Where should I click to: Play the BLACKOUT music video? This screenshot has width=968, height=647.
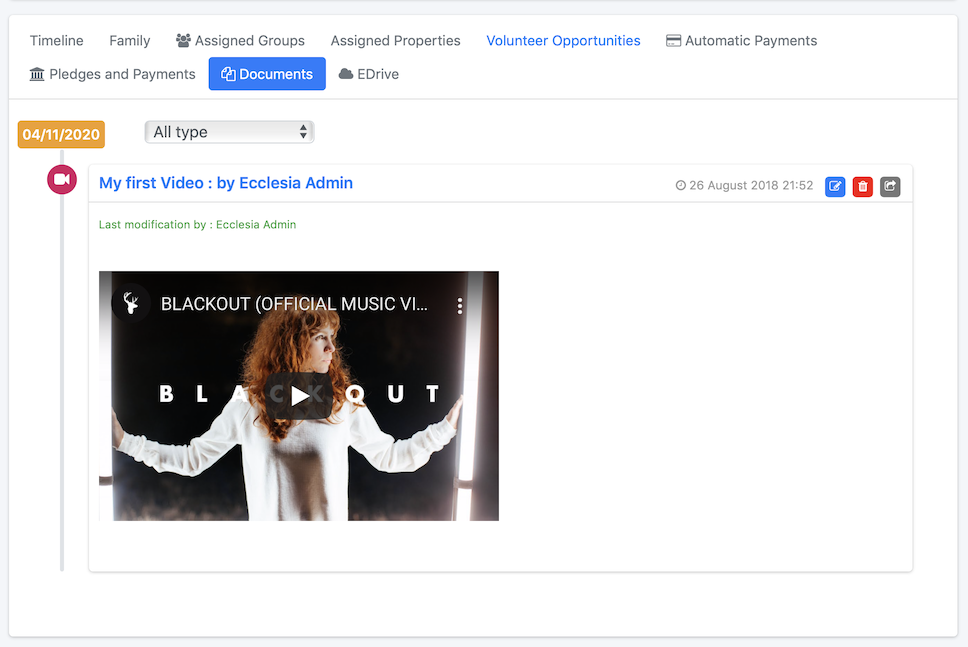(x=299, y=396)
